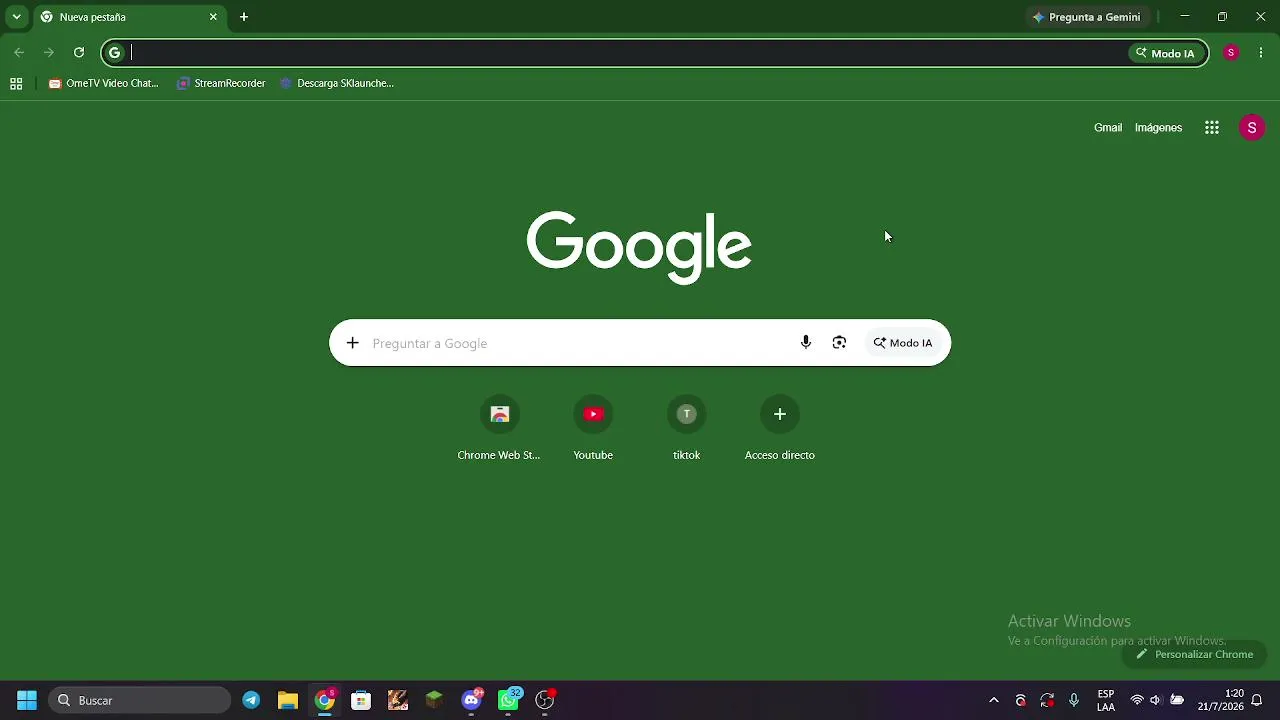1280x720 pixels.
Task: Click the Google icon in address bar
Action: pyautogui.click(x=115, y=53)
